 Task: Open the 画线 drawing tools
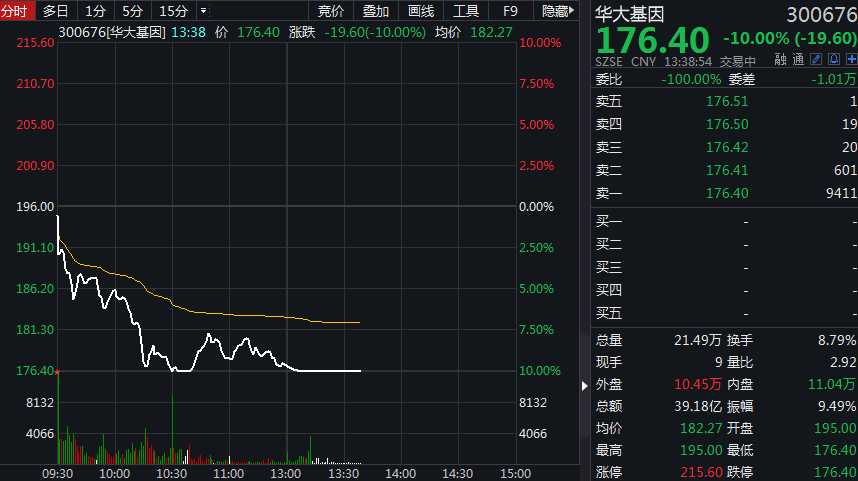(421, 11)
